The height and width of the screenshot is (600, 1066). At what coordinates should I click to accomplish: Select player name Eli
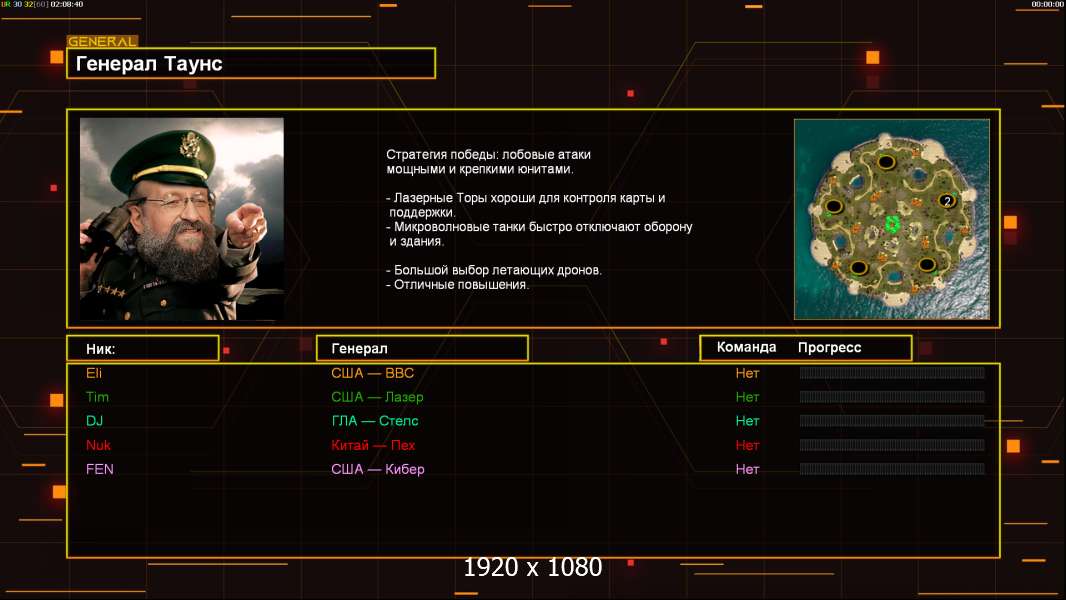[x=94, y=373]
